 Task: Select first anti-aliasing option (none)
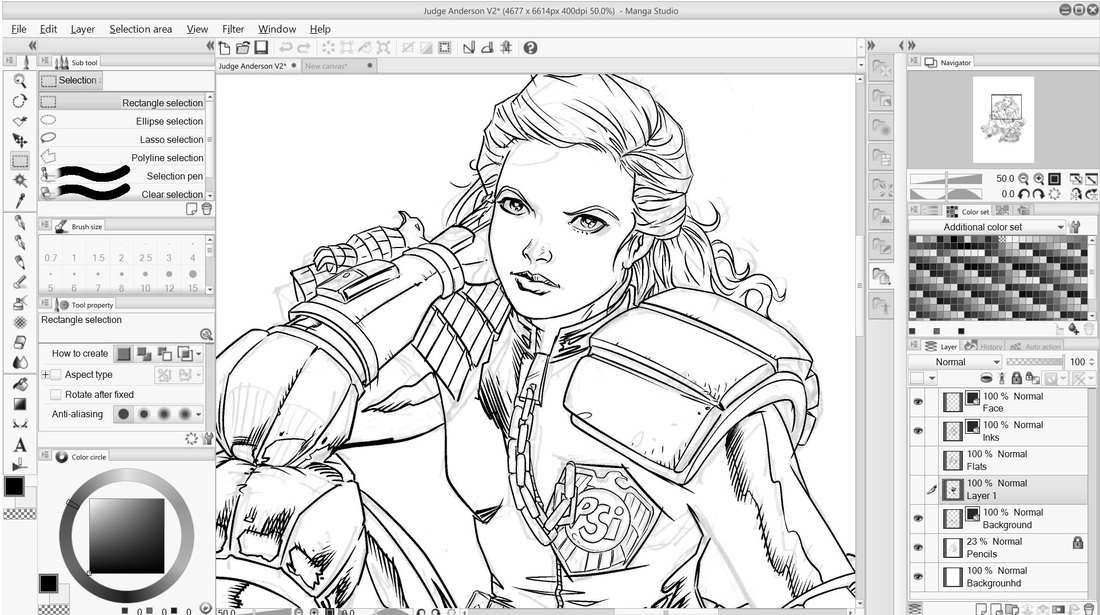(123, 414)
